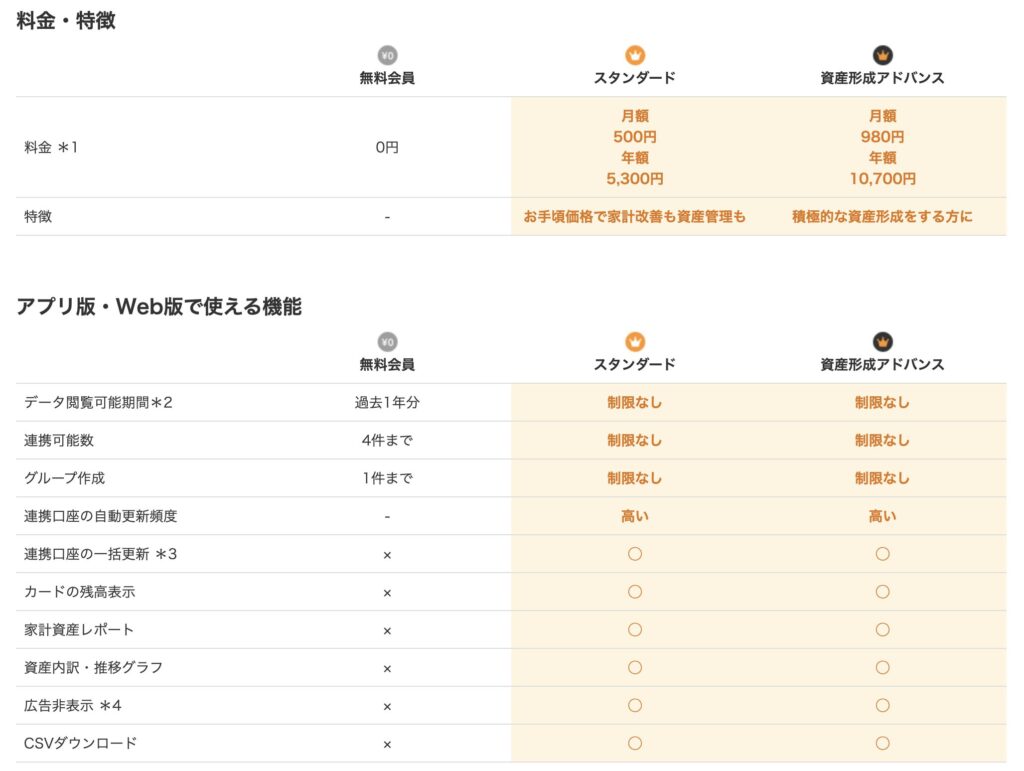The width and height of the screenshot is (1024, 771).
Task: Click the 無料会員 column header in features table
Action: [388, 365]
